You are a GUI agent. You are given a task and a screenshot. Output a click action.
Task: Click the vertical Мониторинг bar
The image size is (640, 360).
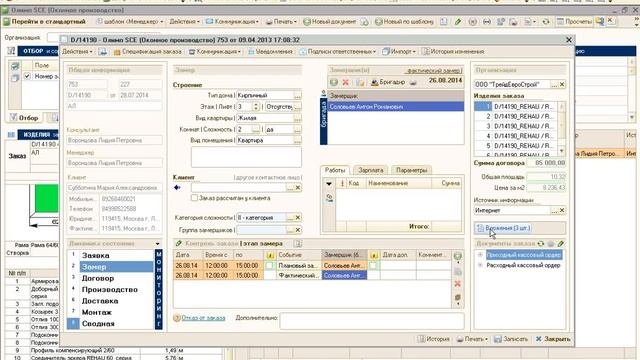[159, 289]
